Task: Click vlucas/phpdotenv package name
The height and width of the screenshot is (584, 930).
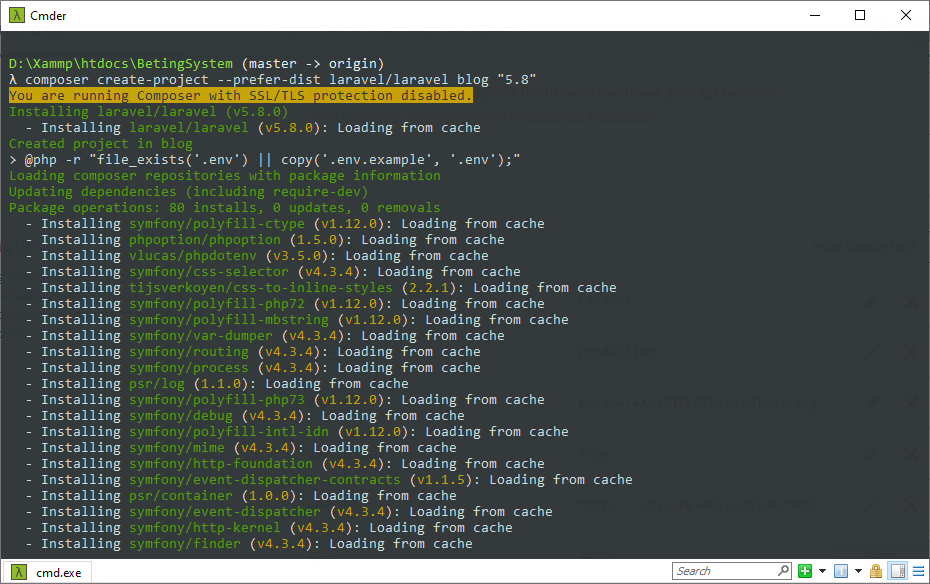Action: pos(193,256)
